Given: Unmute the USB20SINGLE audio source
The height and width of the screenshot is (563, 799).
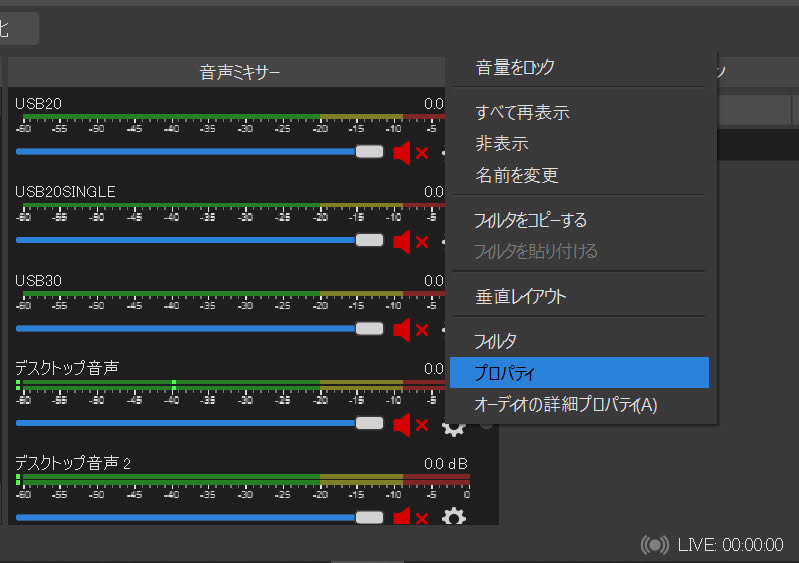Looking at the screenshot, I should tap(411, 241).
